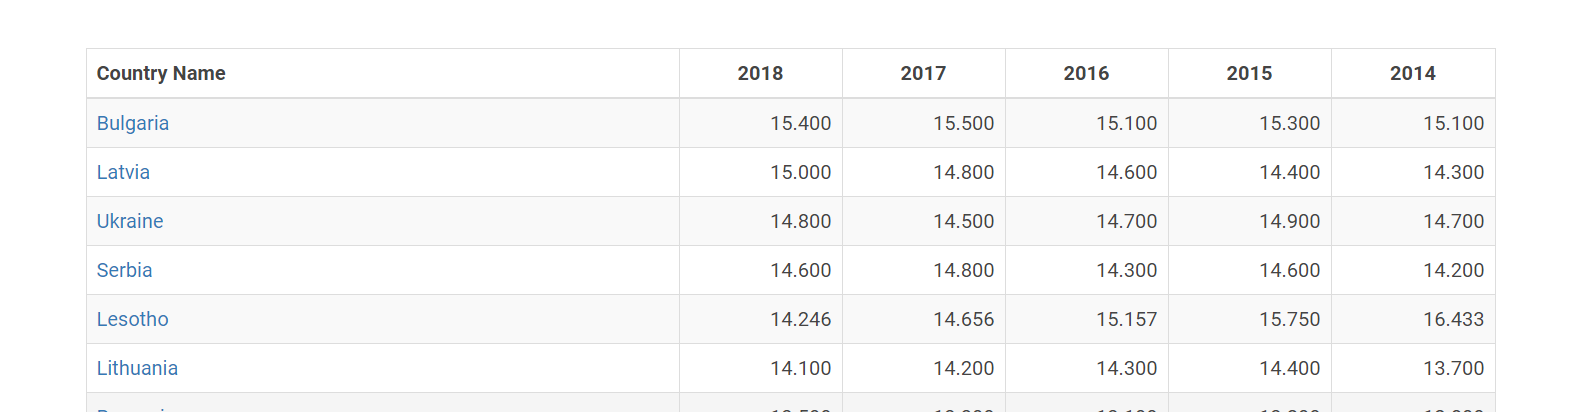Click Lesotho's 2016 value 15.157
This screenshot has width=1575, height=412.
click(x=1126, y=319)
